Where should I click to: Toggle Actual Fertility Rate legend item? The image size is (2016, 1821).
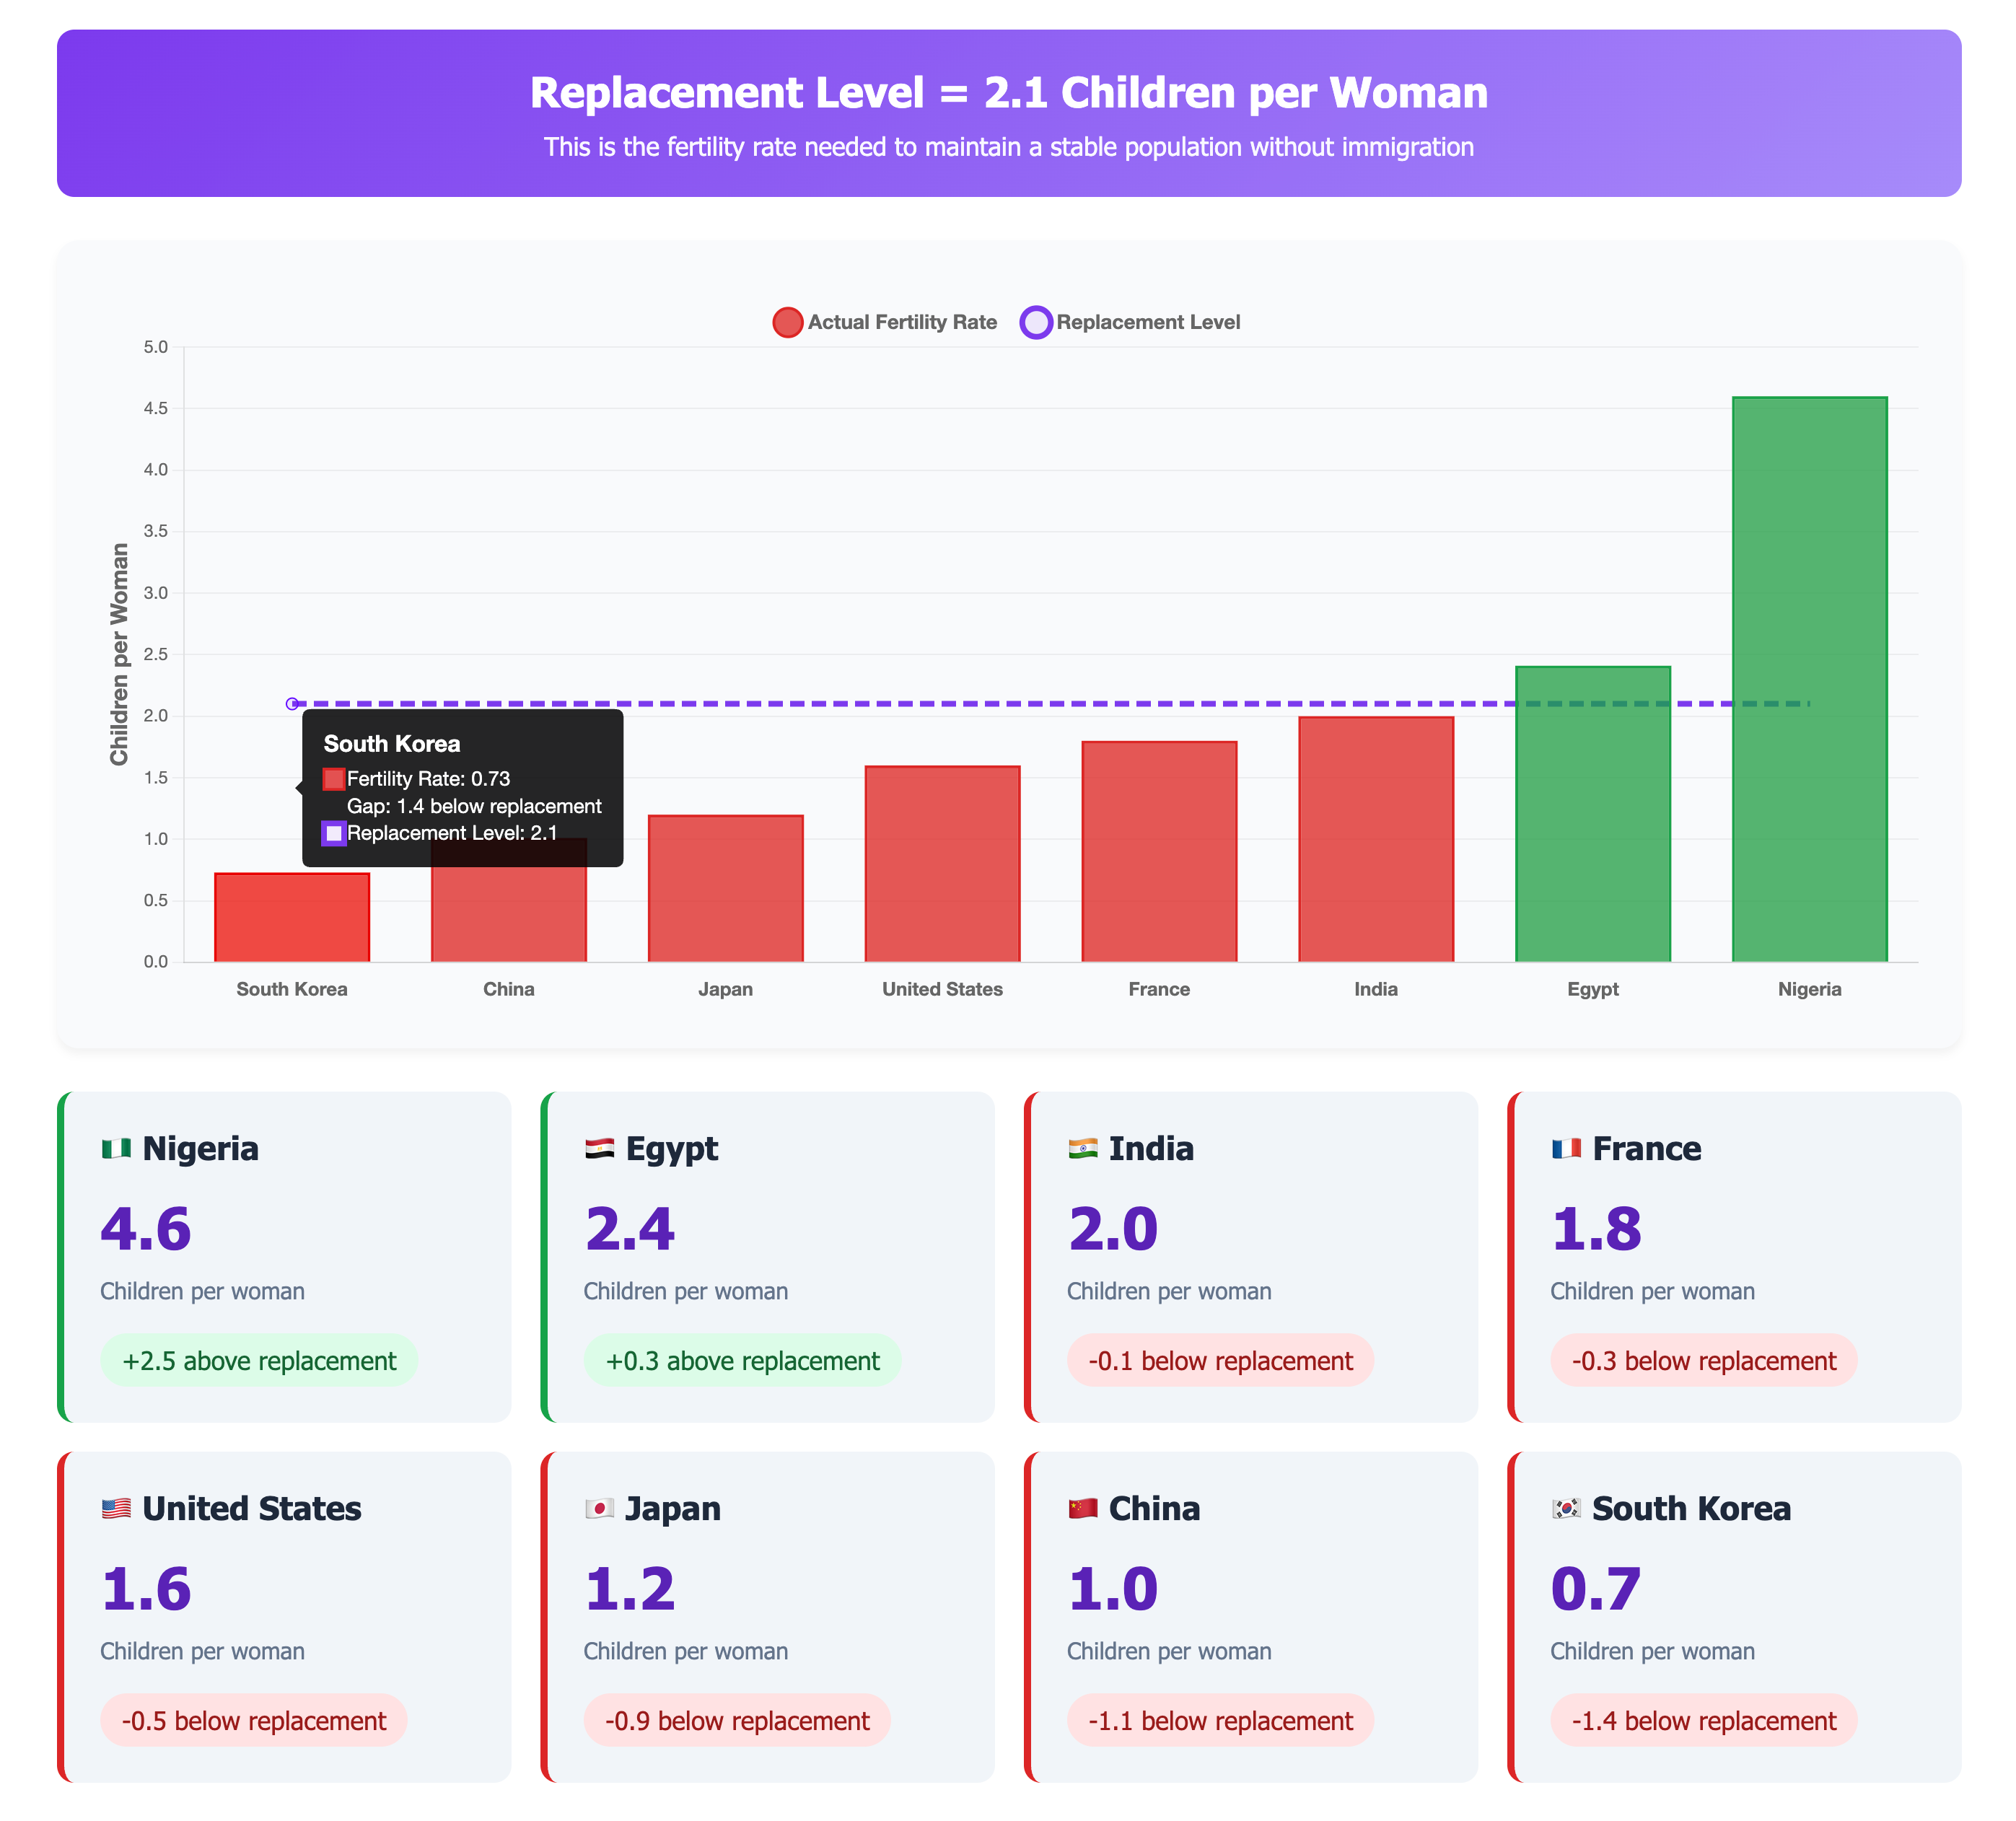(886, 322)
